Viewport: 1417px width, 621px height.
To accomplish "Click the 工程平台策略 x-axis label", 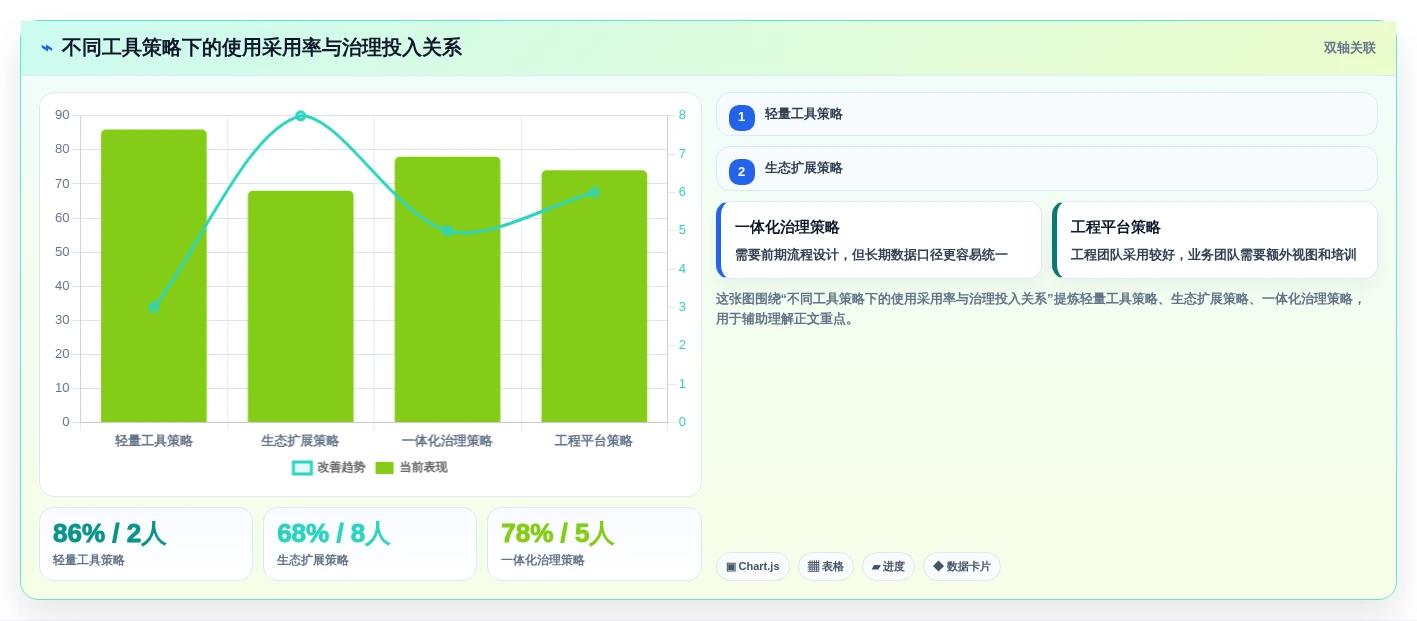I will pyautogui.click(x=594, y=441).
